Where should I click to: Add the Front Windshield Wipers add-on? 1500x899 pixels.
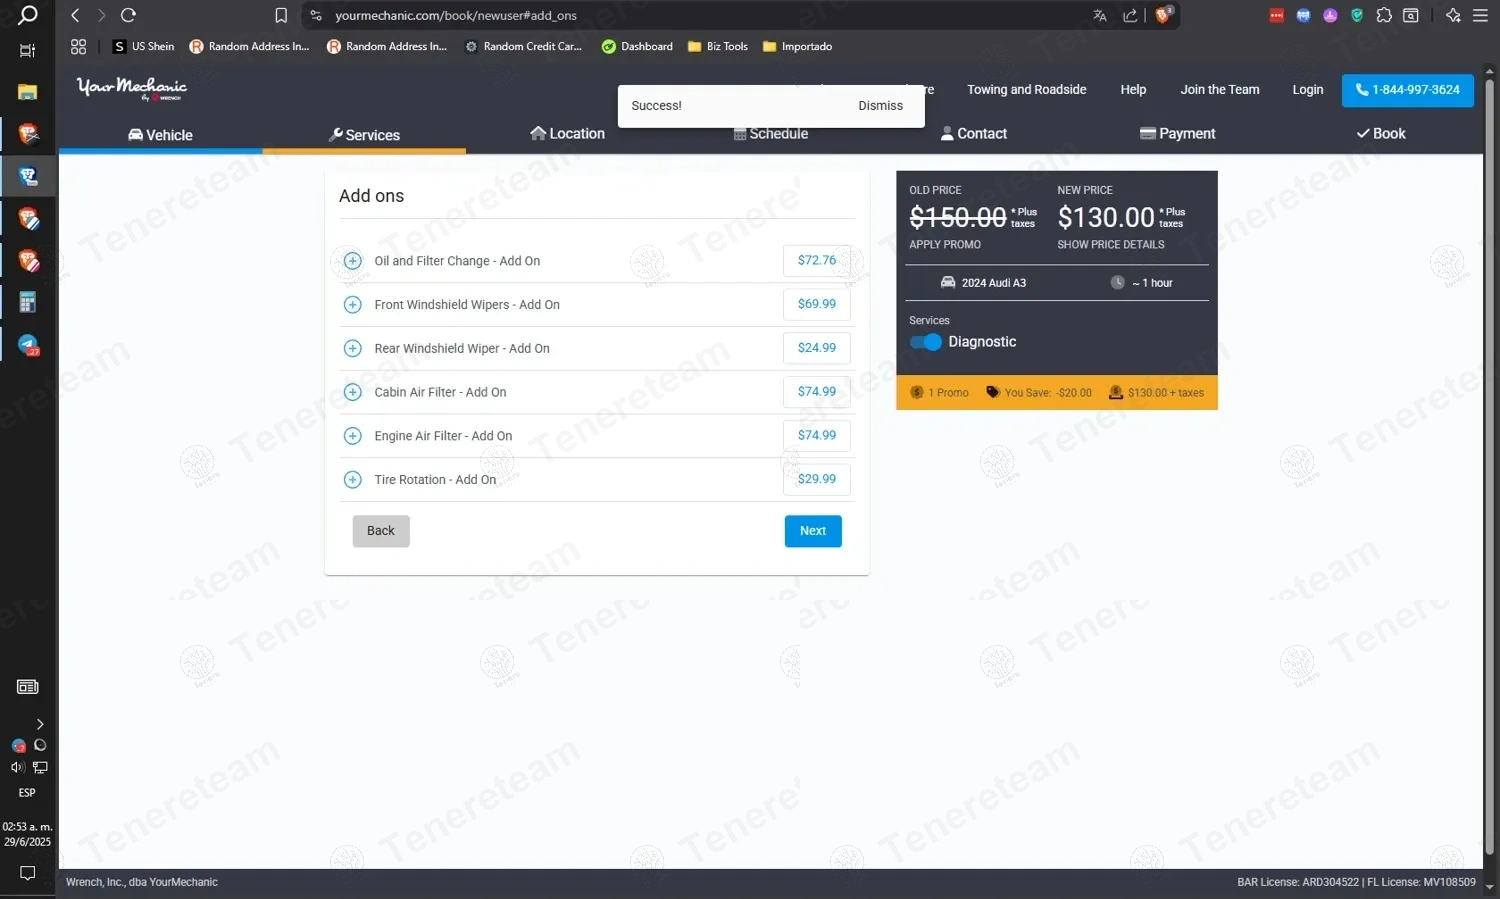[x=352, y=305]
